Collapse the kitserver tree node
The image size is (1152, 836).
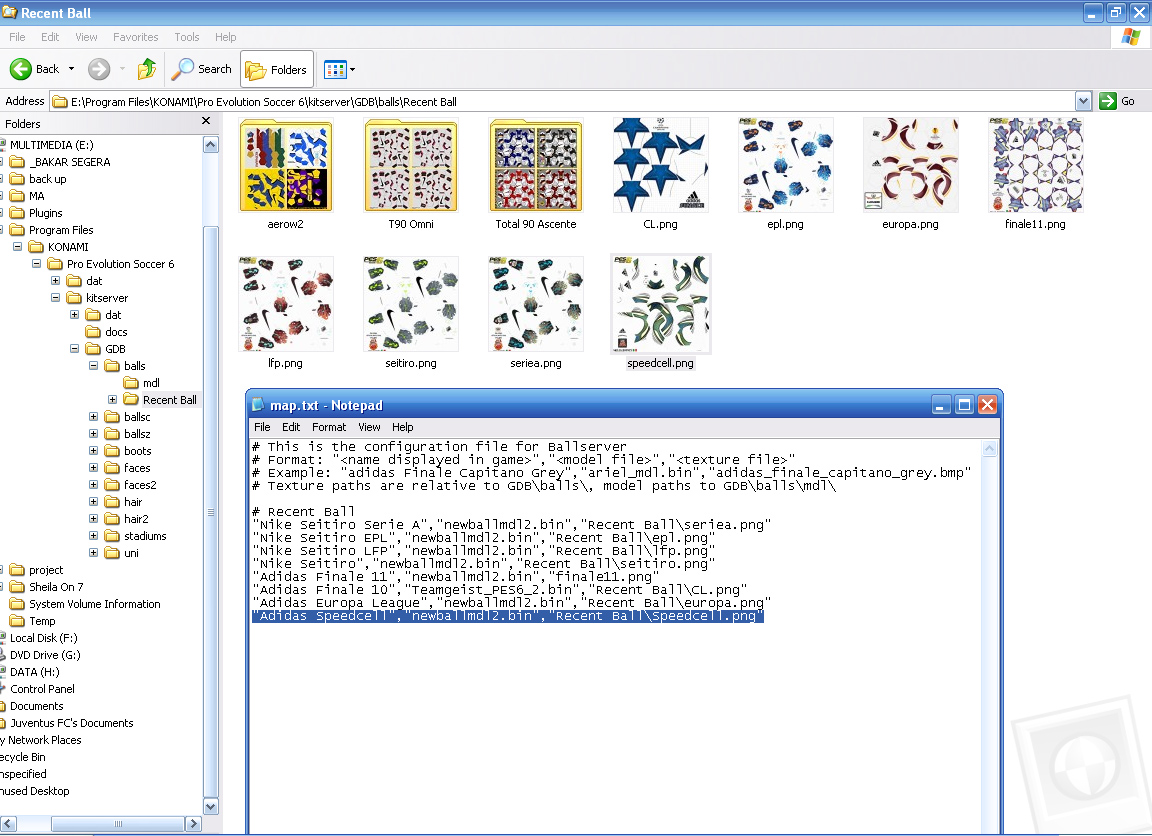(55, 298)
